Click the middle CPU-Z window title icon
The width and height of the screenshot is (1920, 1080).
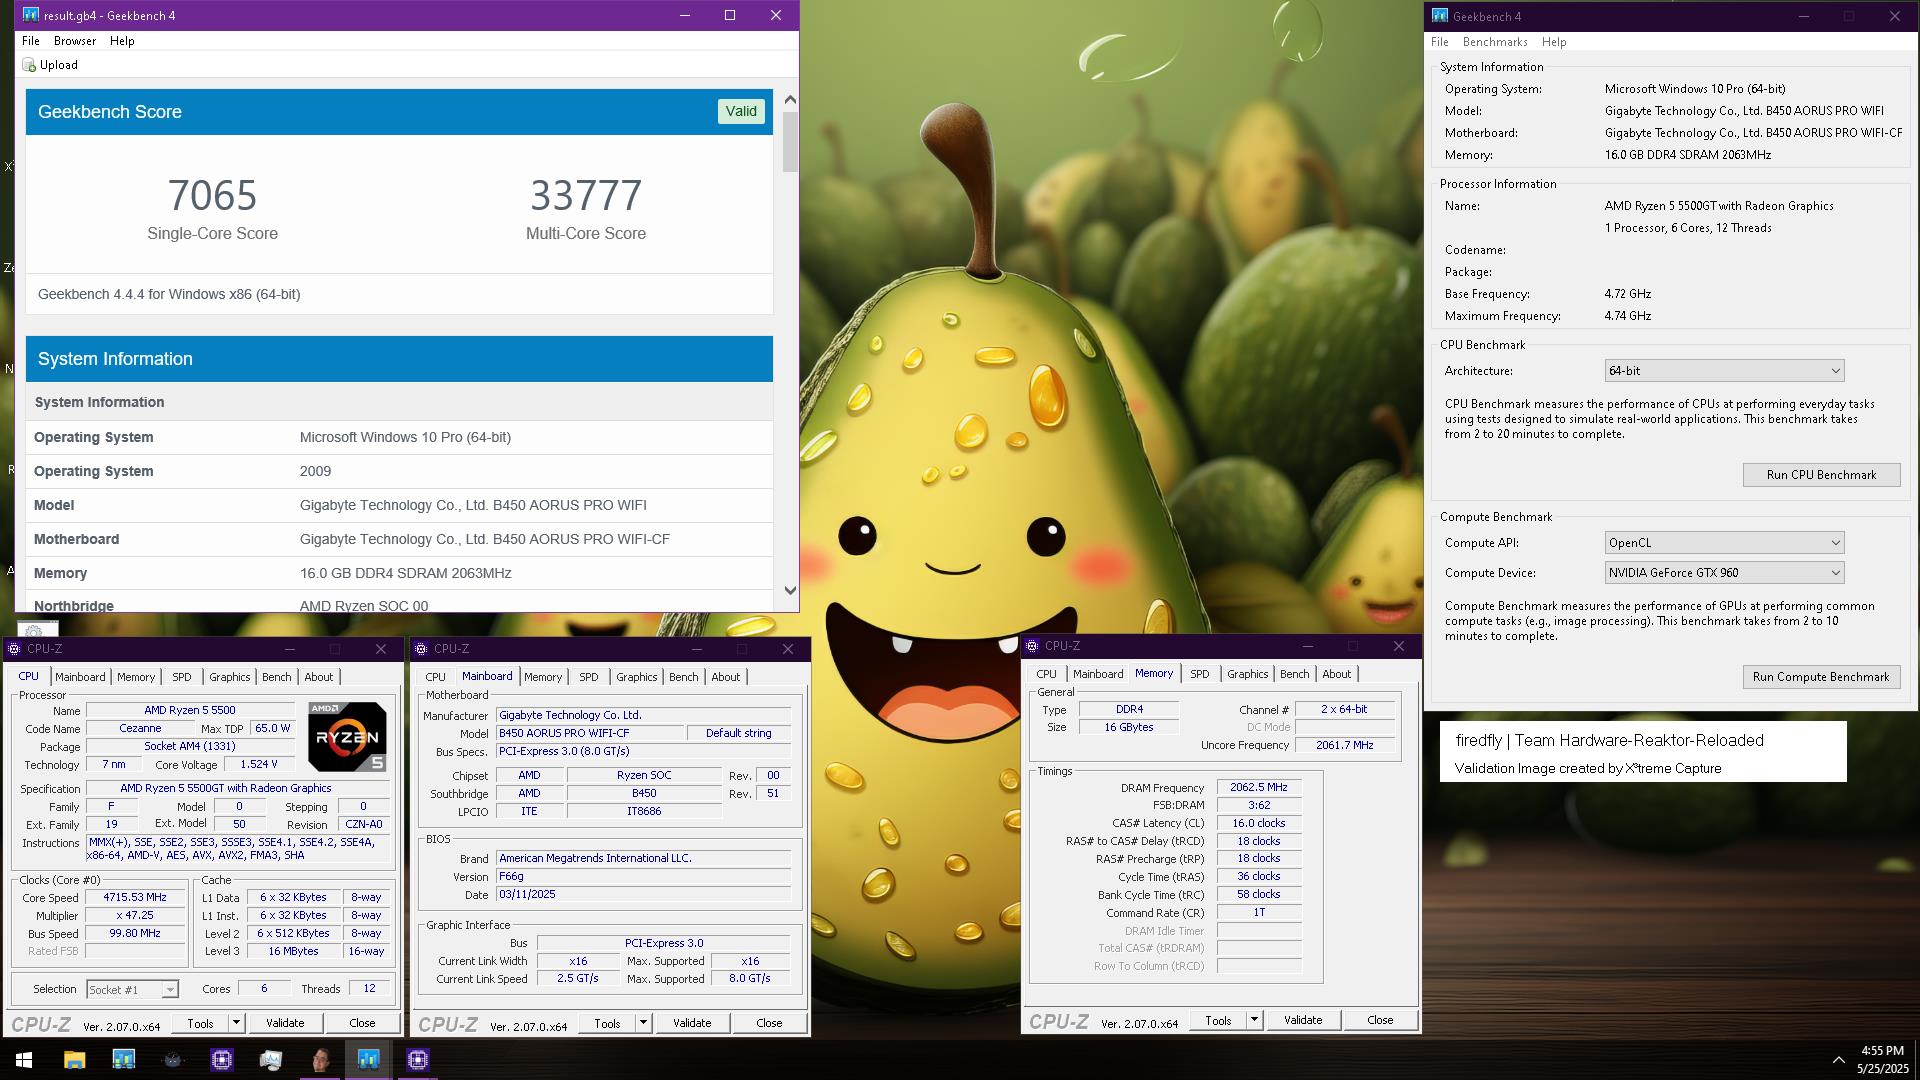421,649
